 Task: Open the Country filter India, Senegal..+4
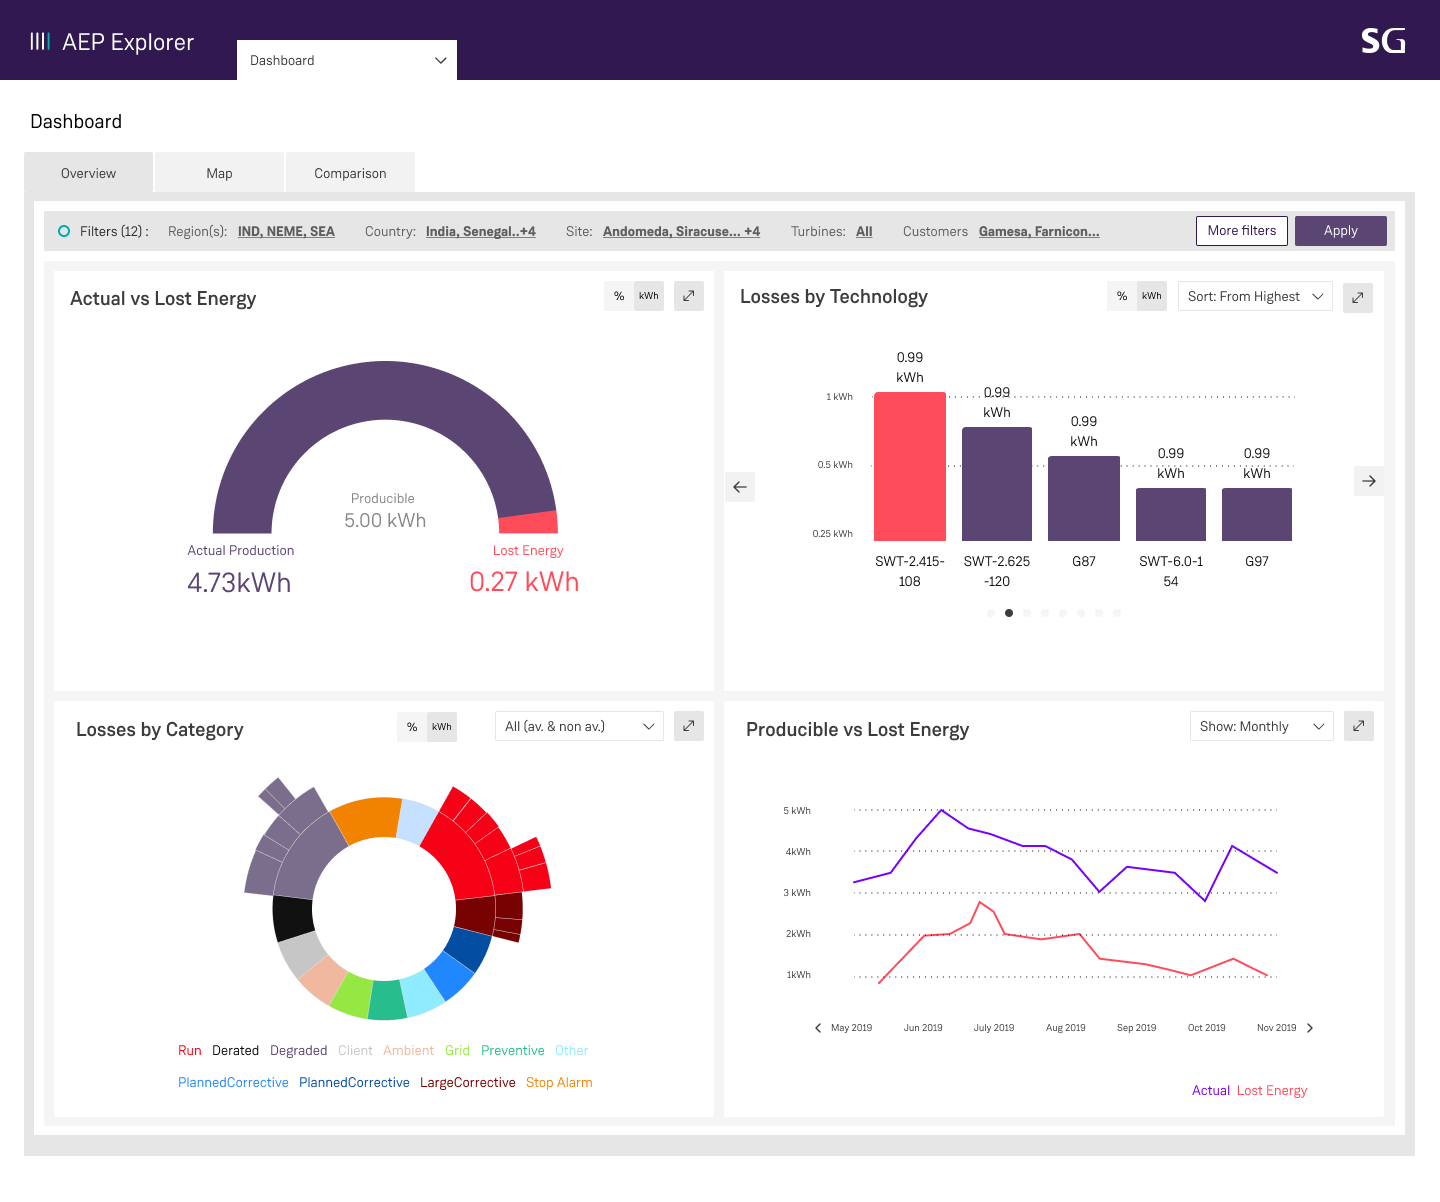click(481, 231)
